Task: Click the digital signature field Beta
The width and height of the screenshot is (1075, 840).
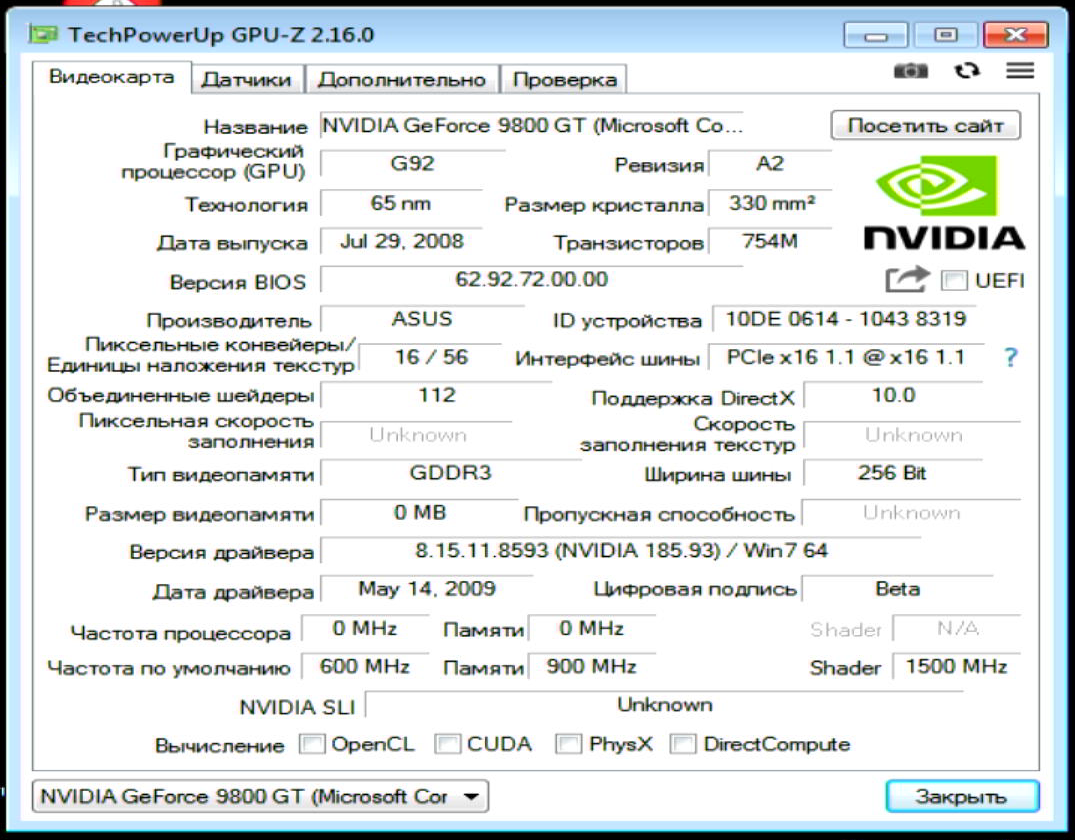Action: [x=897, y=589]
